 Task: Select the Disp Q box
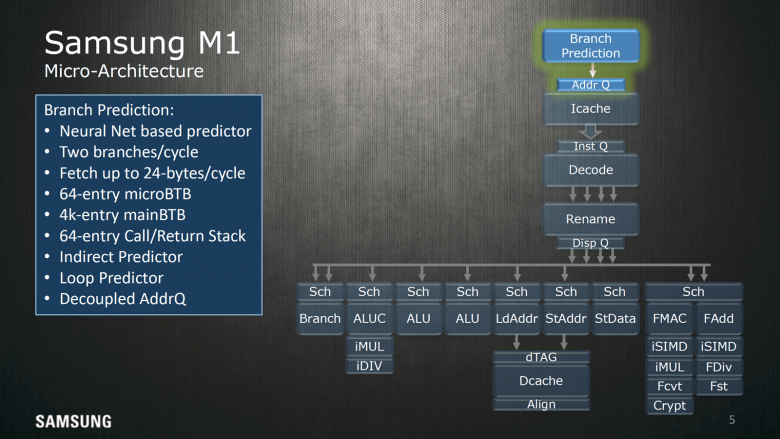[x=590, y=243]
